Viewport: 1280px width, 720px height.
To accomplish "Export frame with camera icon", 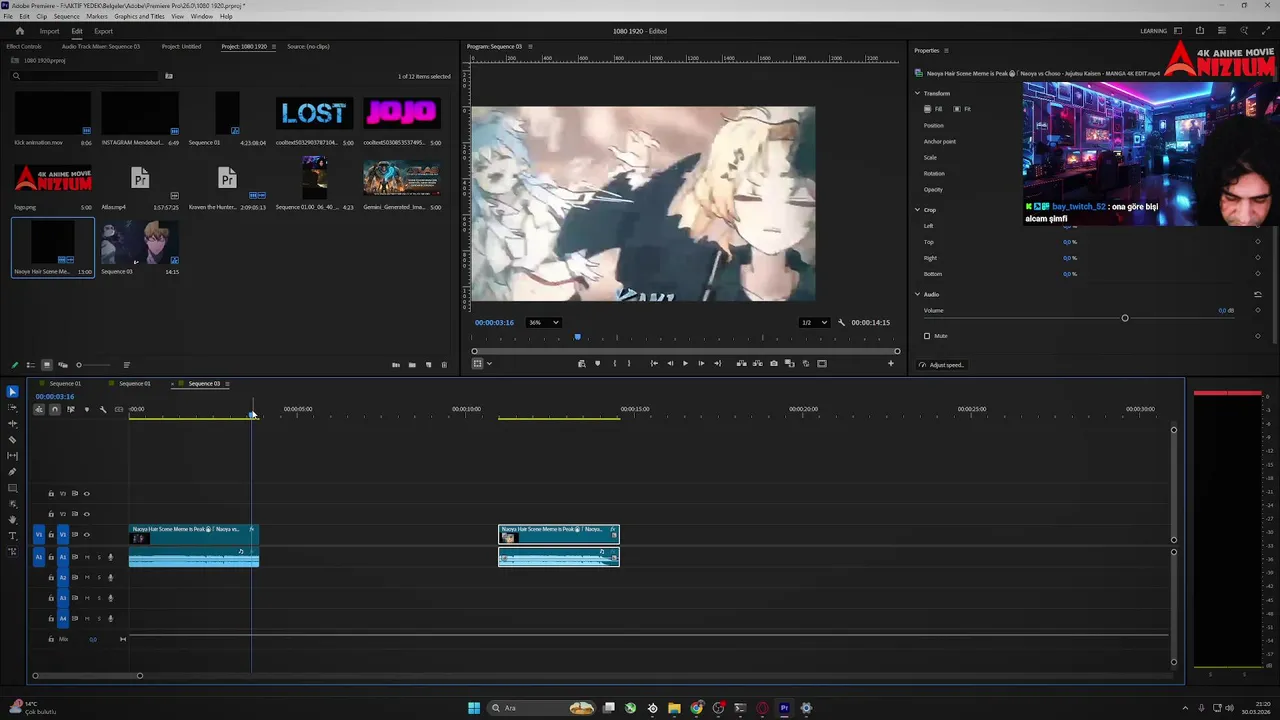I will tap(773, 363).
